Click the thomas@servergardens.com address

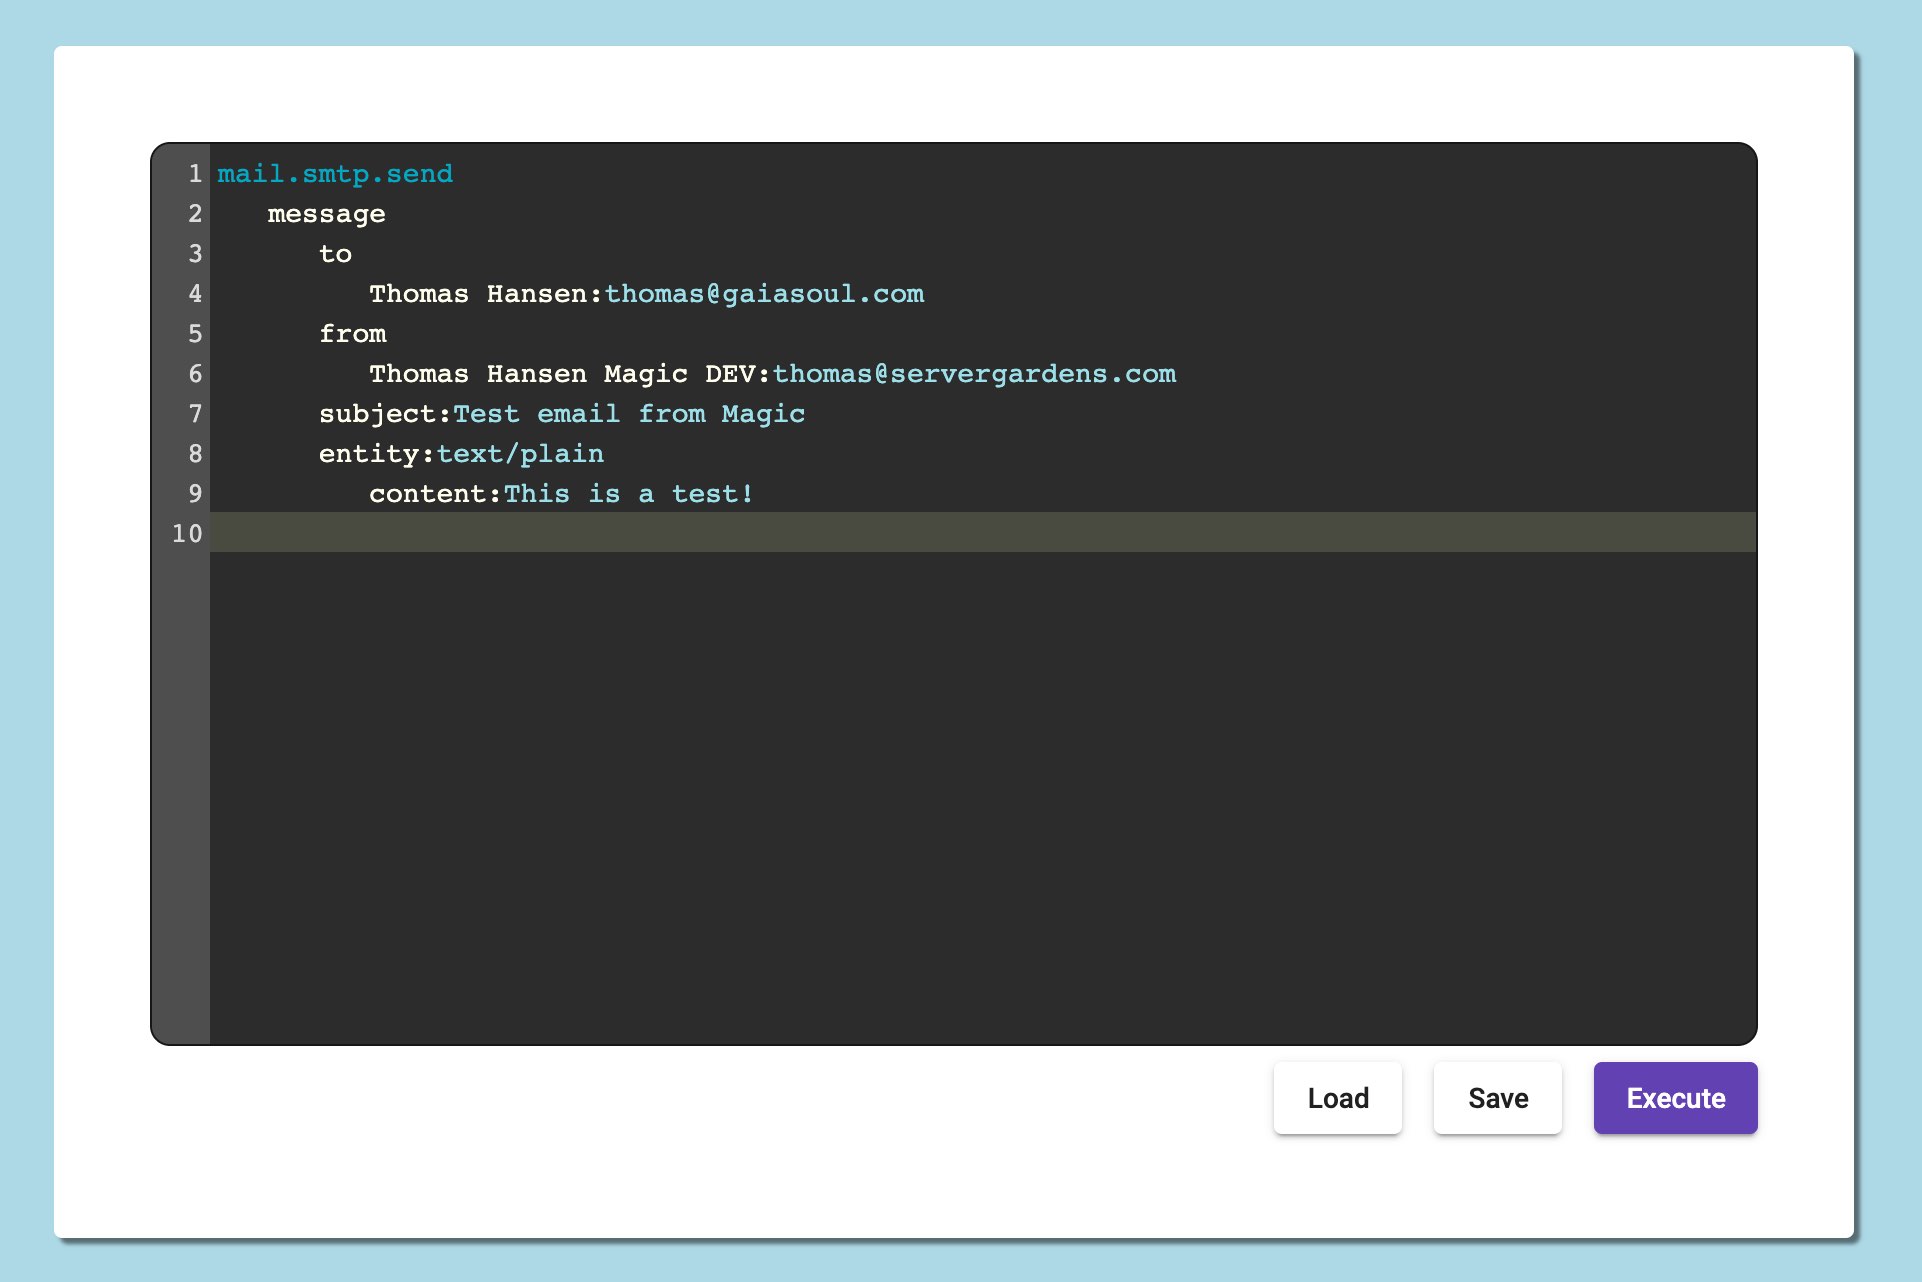[974, 374]
